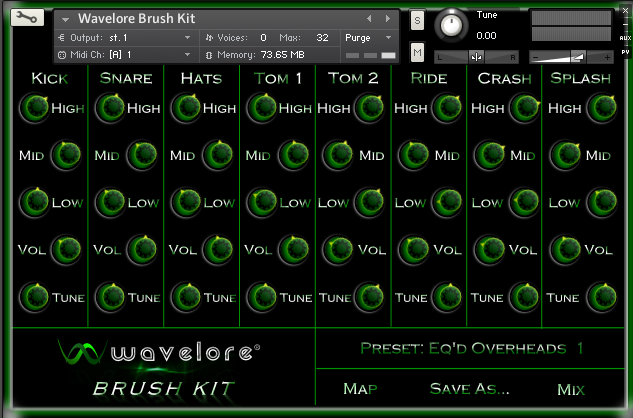Image resolution: width=633 pixels, height=418 pixels.
Task: Click the Kick High EQ knob
Action: pyautogui.click(x=35, y=108)
